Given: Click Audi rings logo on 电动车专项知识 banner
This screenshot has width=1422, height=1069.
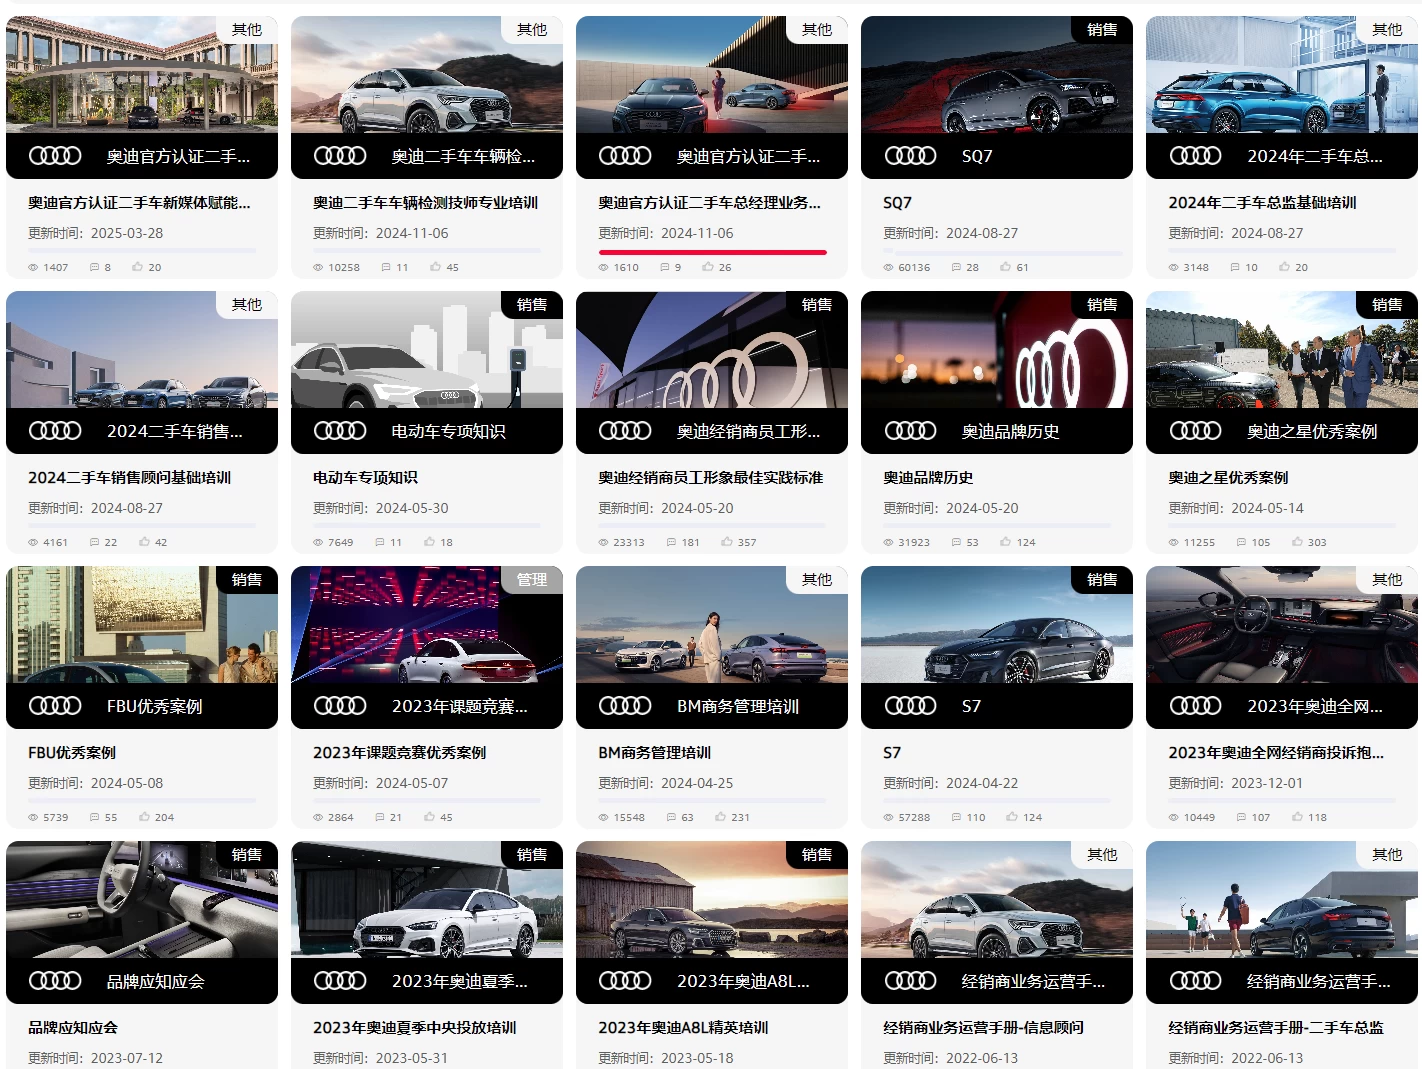Looking at the screenshot, I should click(340, 431).
